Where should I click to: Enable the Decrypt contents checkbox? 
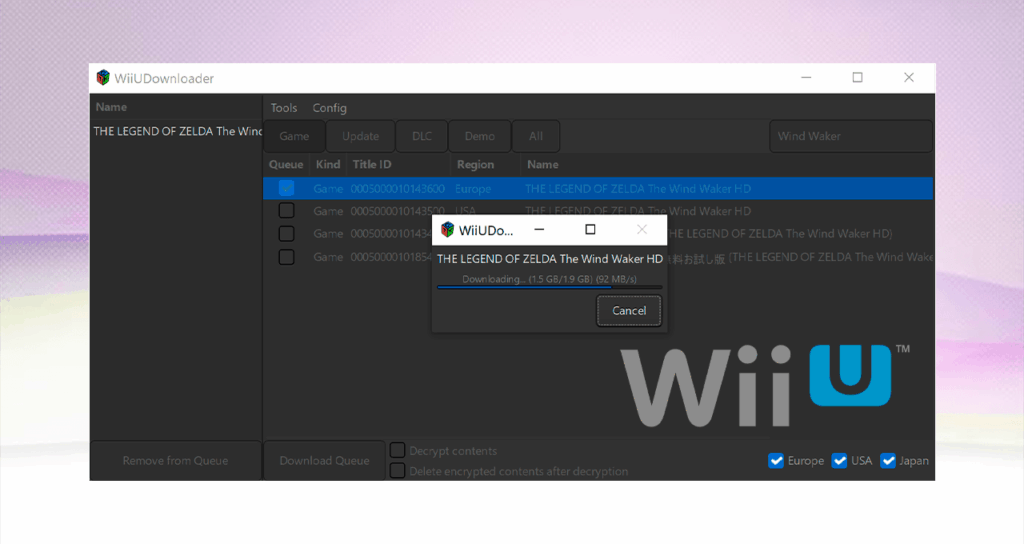pos(398,451)
